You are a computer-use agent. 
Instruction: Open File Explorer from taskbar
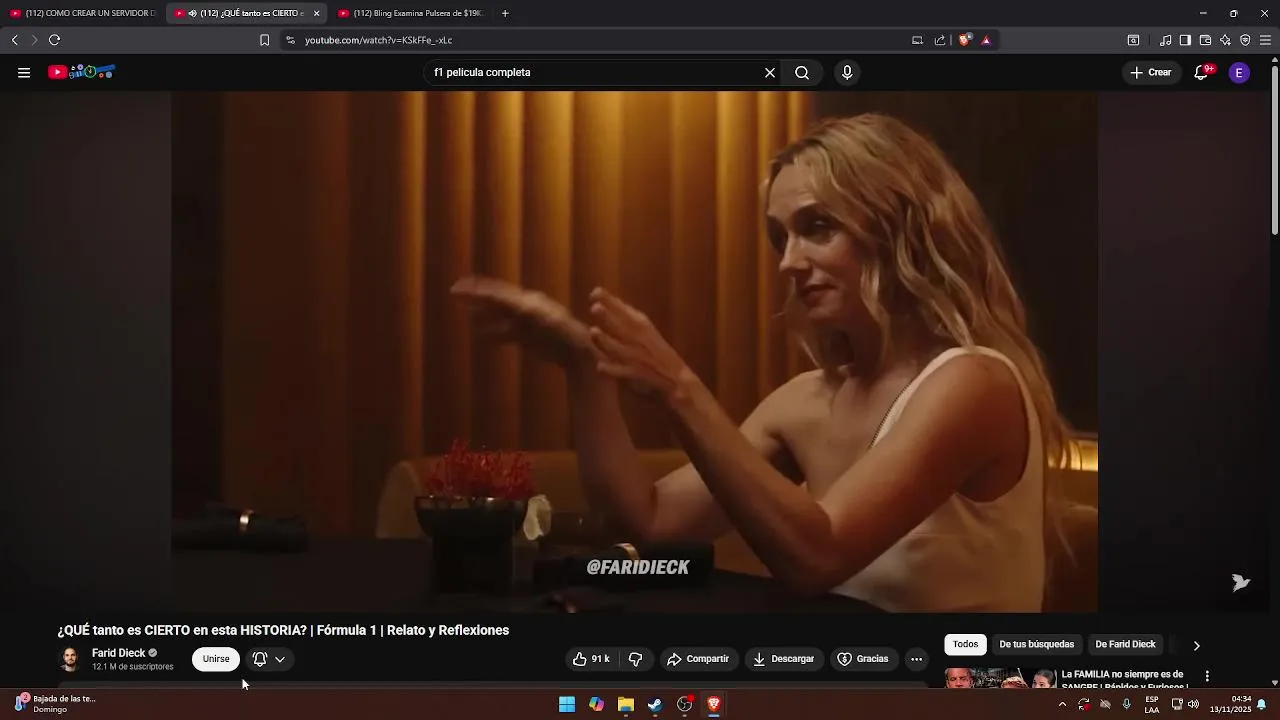point(626,705)
